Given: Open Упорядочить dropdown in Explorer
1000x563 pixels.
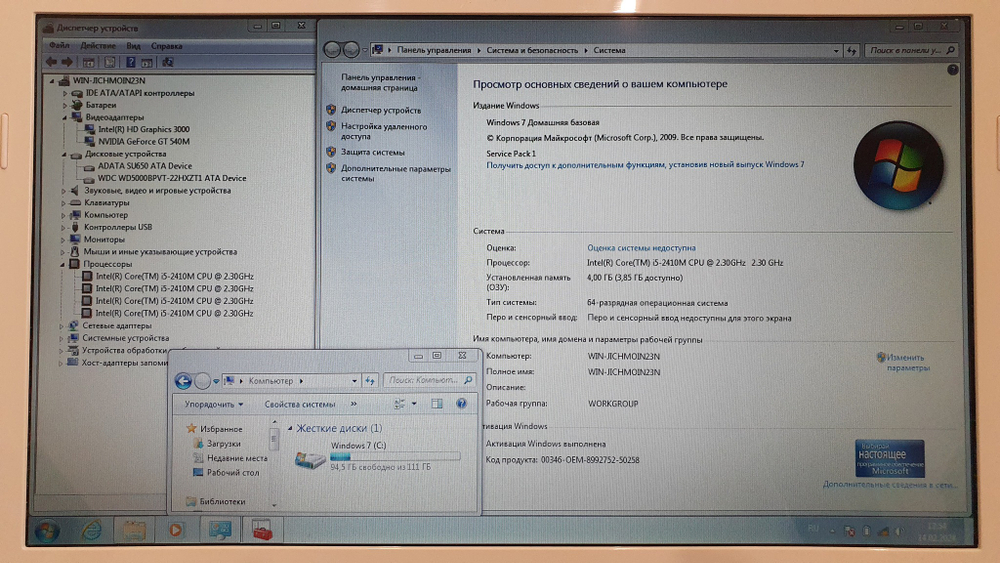Looking at the screenshot, I should 214,404.
